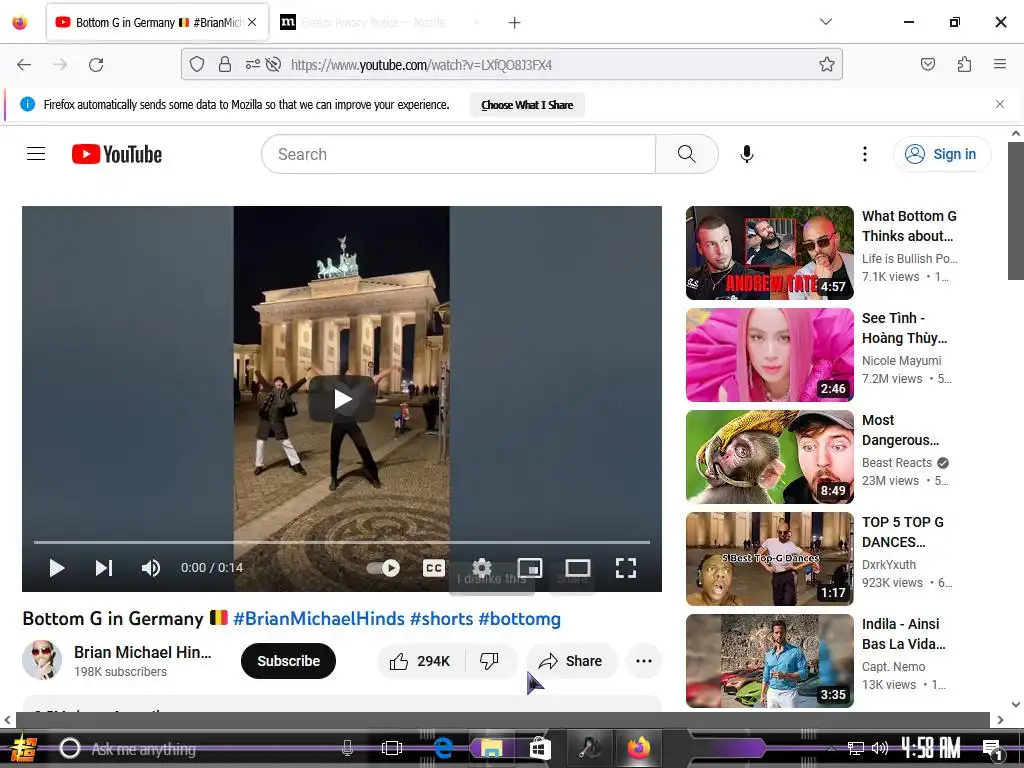This screenshot has width=1024, height=768.
Task: Open Indila - Ainsi Bas La Vida thumbnail
Action: [x=770, y=660]
